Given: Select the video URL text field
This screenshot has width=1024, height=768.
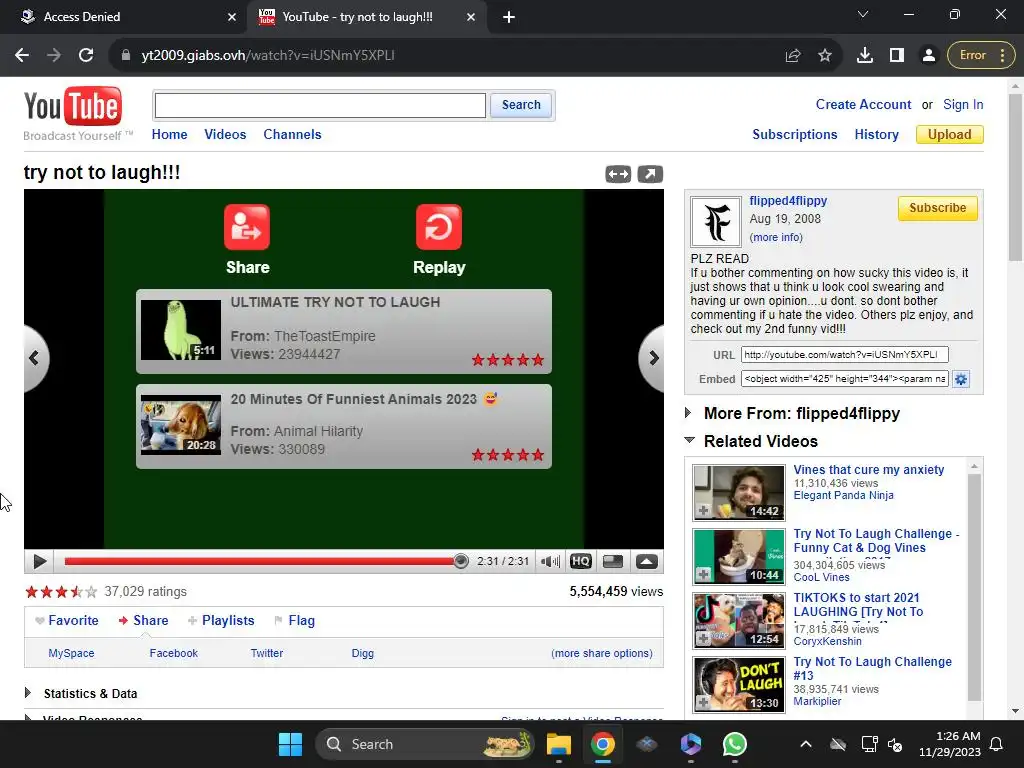Looking at the screenshot, I should [x=844, y=355].
